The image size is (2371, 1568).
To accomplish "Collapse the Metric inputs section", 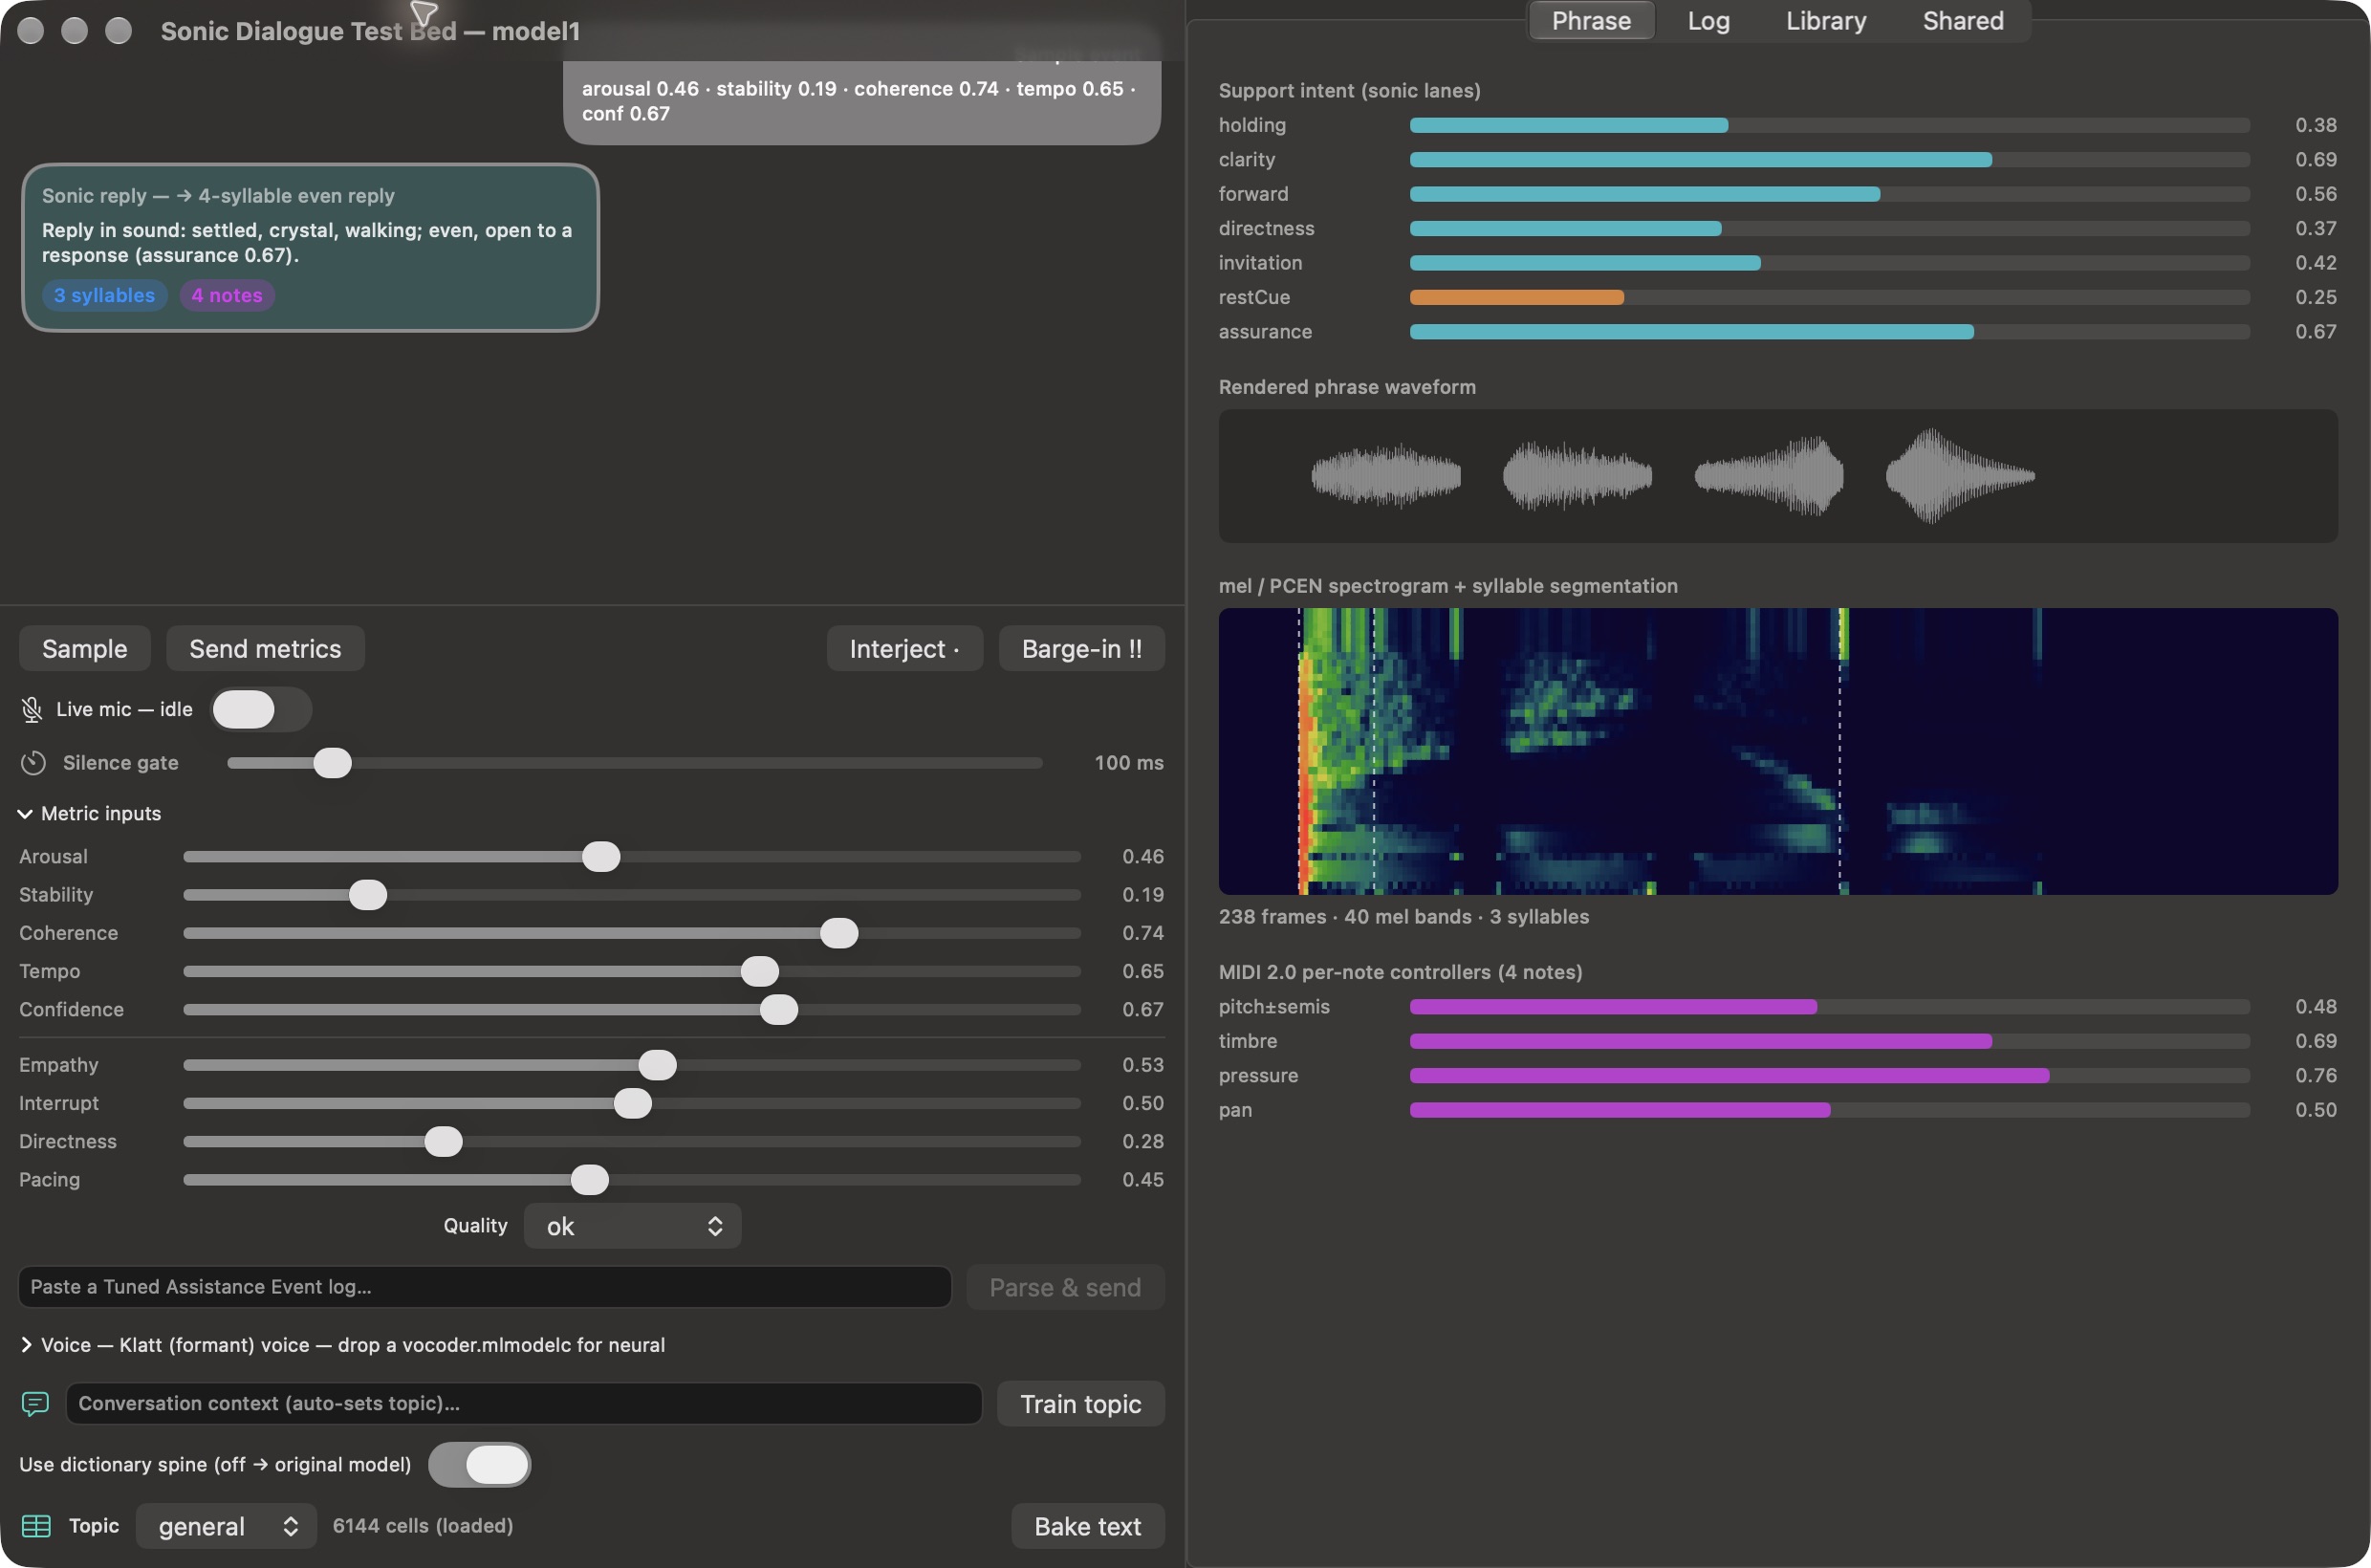I will click(25, 814).
